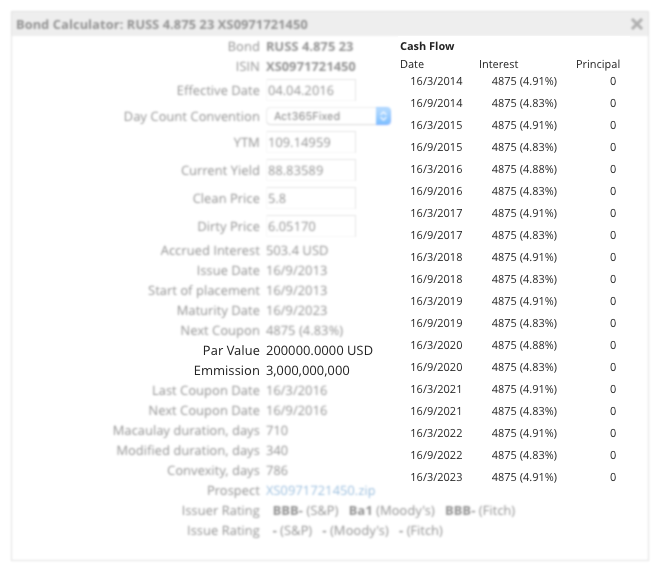Open the Day Count Convention dropdown
Screen dimensions: 660x572
(328, 116)
